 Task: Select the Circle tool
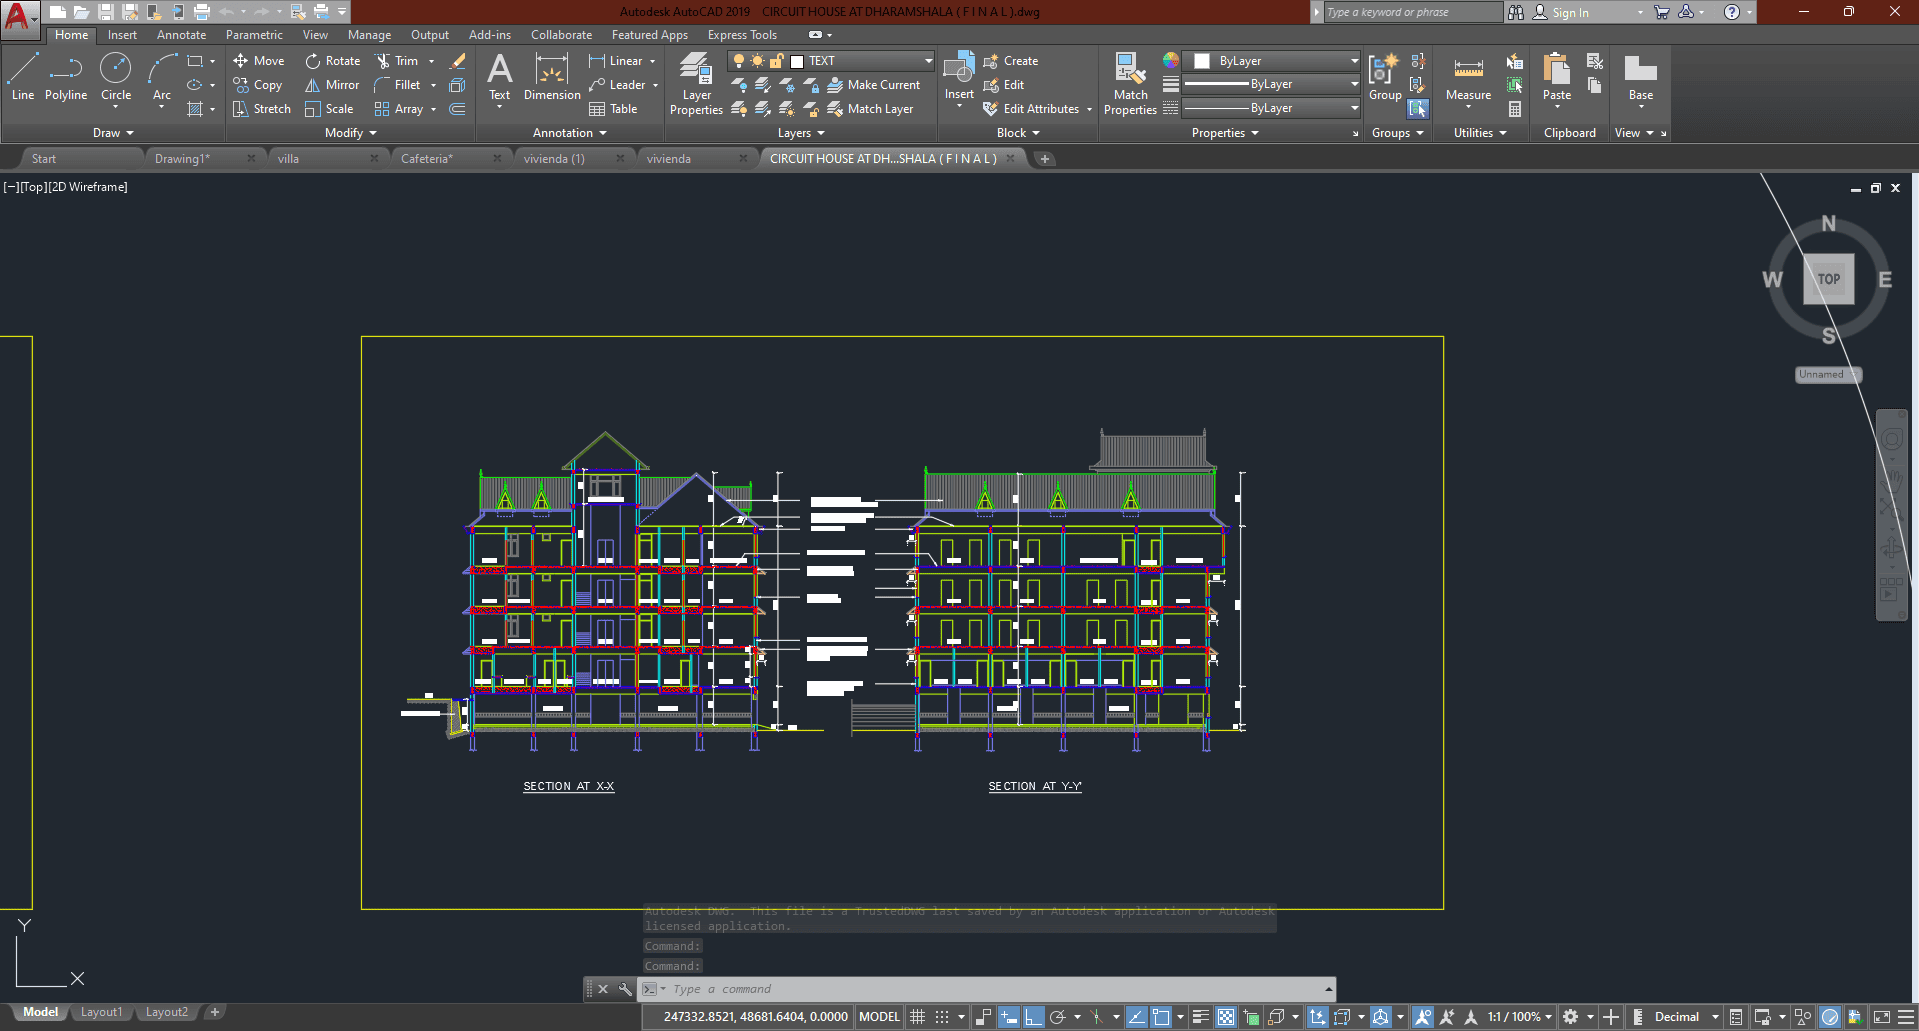tap(116, 77)
